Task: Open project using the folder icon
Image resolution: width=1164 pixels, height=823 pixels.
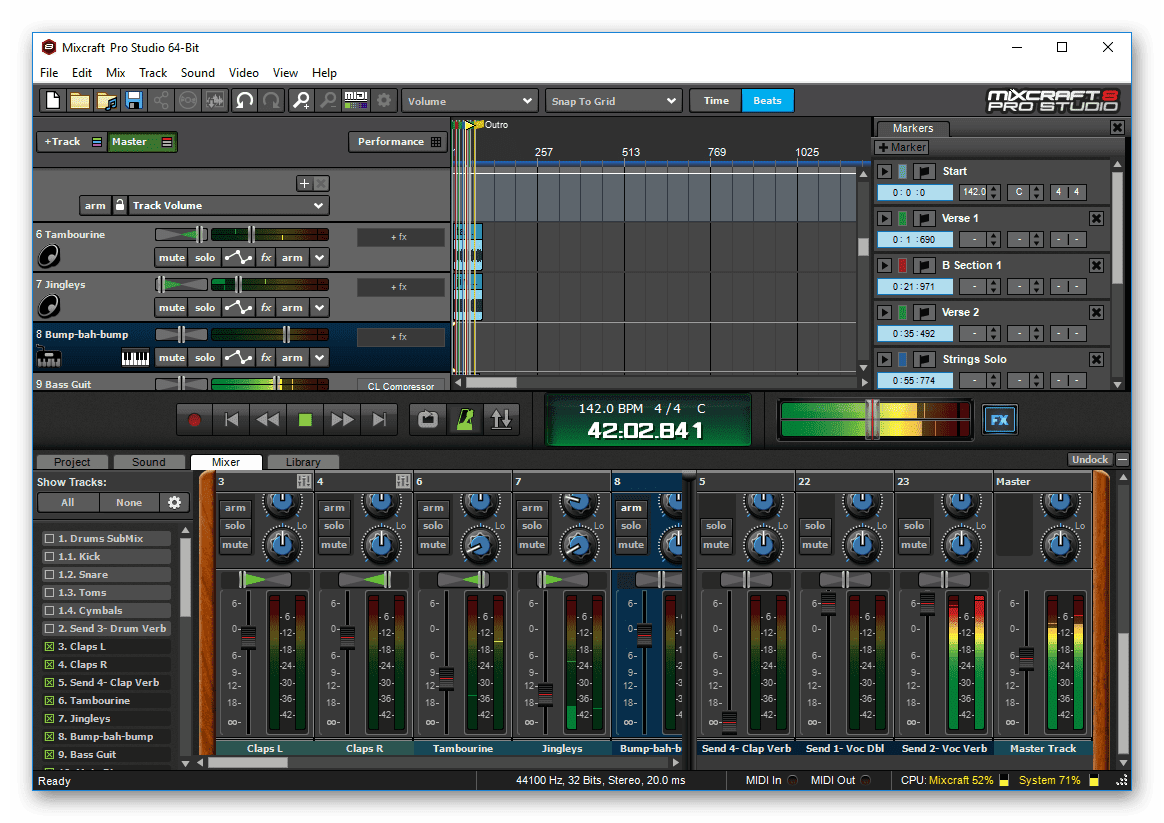Action: pos(79,101)
